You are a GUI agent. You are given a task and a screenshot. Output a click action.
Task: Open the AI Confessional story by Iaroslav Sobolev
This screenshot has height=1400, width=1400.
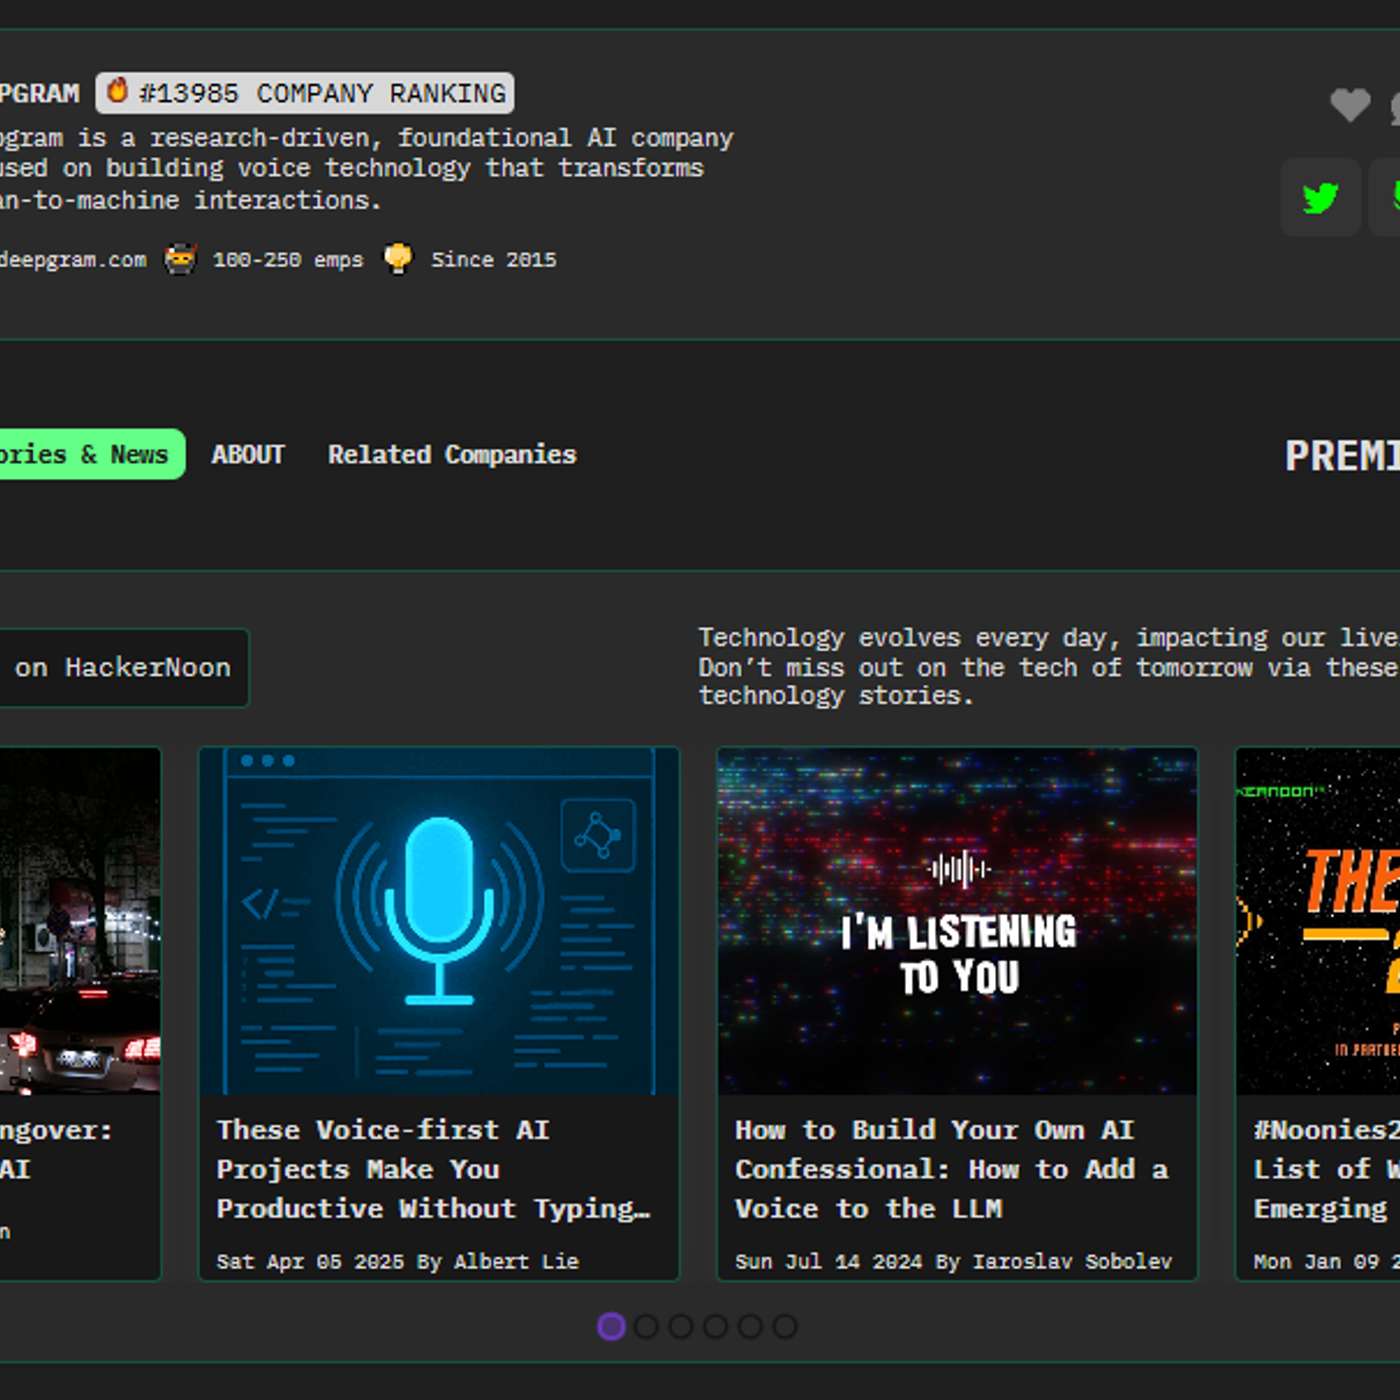coord(952,1168)
